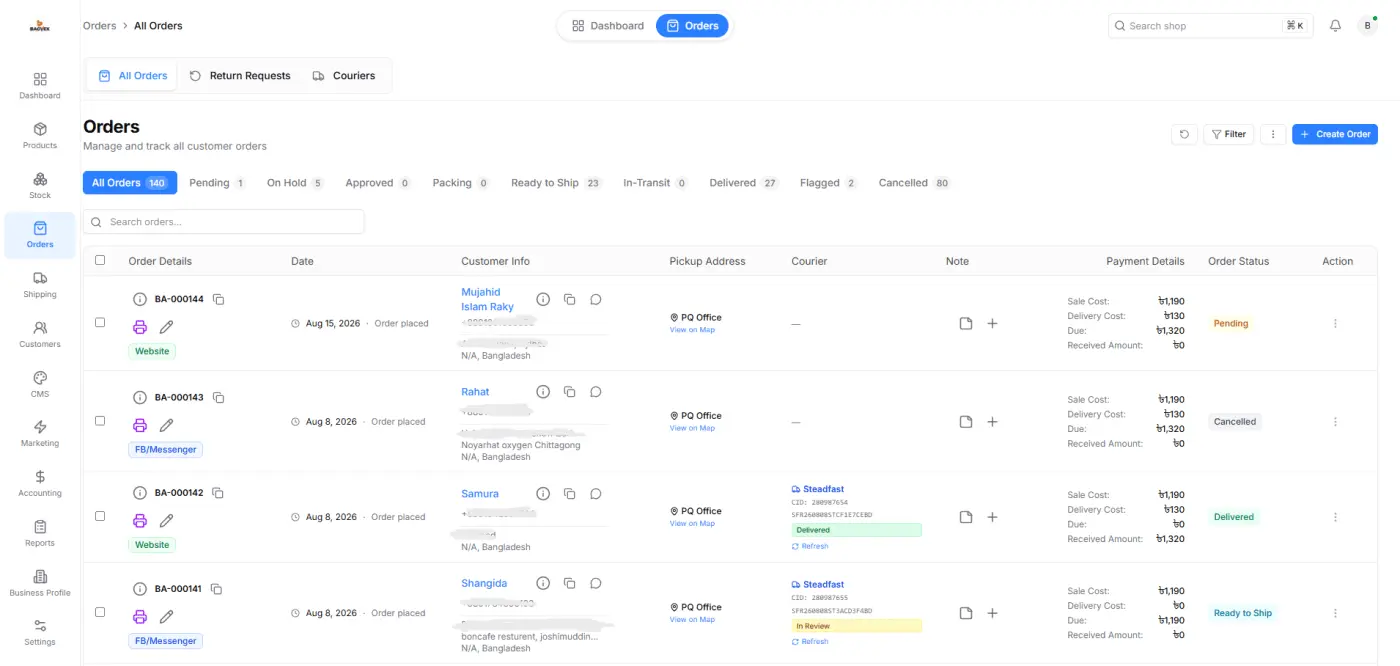This screenshot has width=1400, height=666.
Task: Open Dashboard in the left sidebar
Action: pyautogui.click(x=40, y=85)
